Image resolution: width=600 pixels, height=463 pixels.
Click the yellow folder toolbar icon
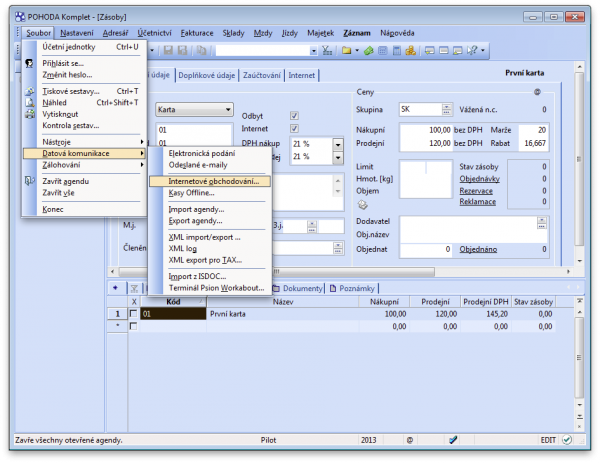pyautogui.click(x=347, y=50)
